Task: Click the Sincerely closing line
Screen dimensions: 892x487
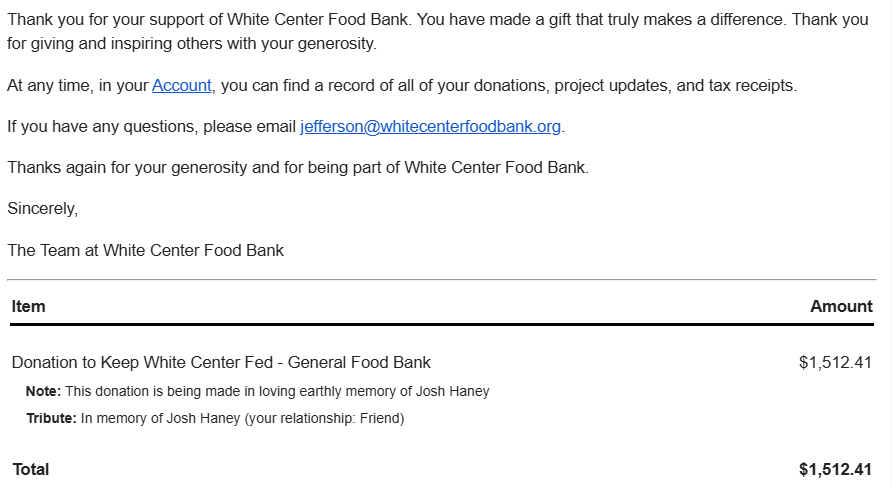Action: click(43, 209)
